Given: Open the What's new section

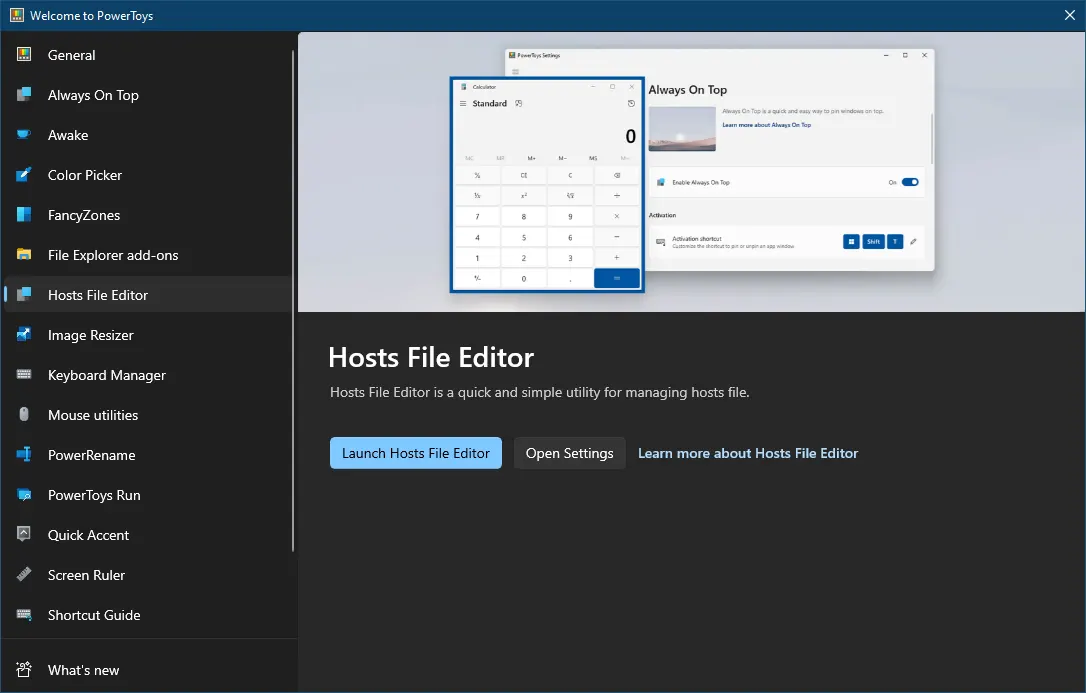Looking at the screenshot, I should click(148, 669).
